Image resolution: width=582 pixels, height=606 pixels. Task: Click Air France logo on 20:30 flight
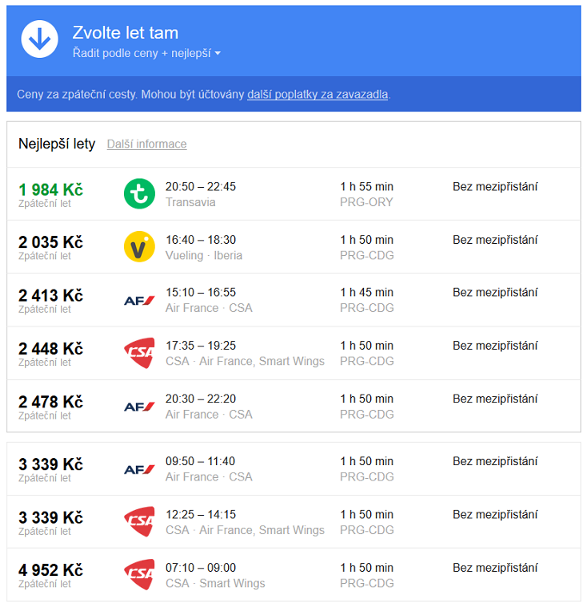139,407
